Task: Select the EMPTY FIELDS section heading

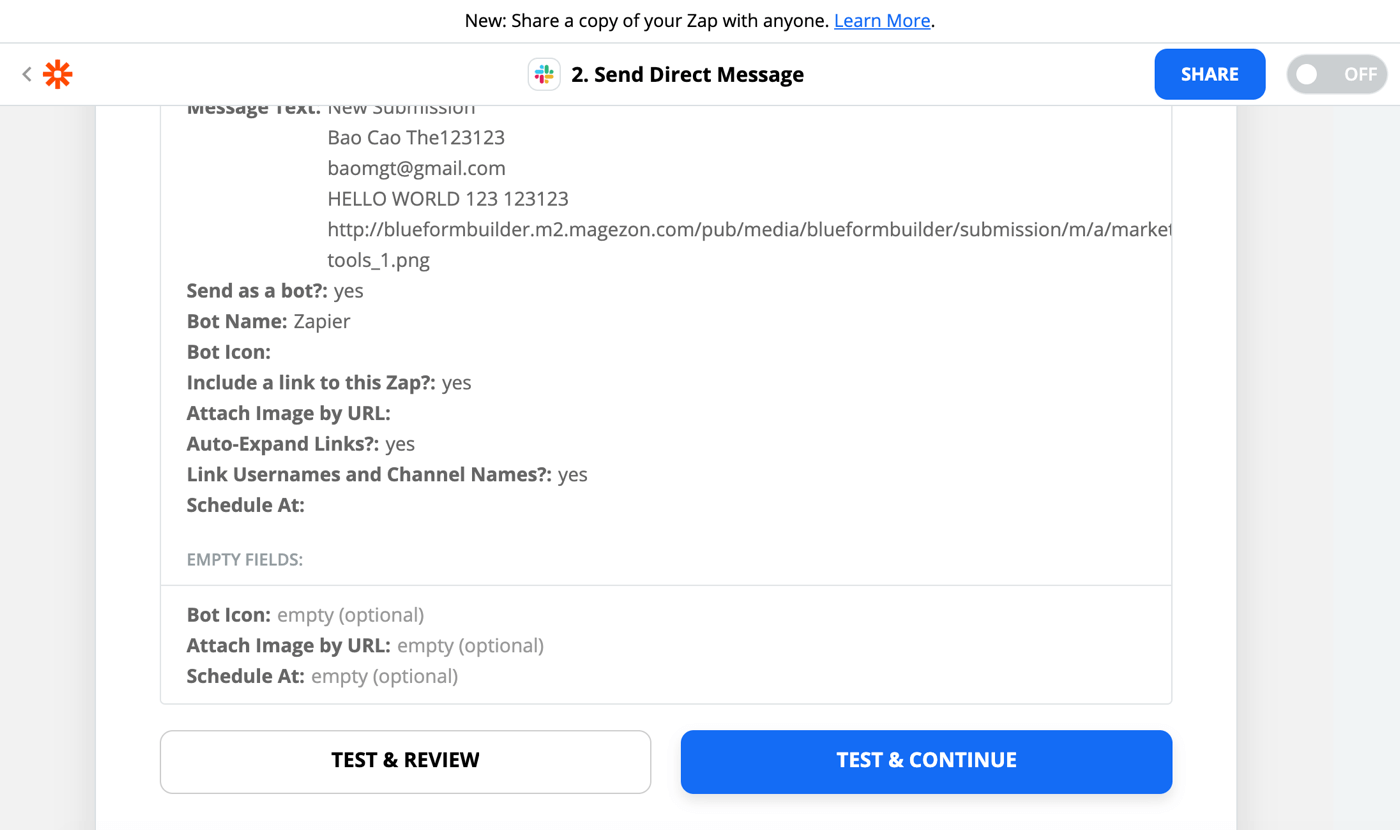Action: coord(244,559)
